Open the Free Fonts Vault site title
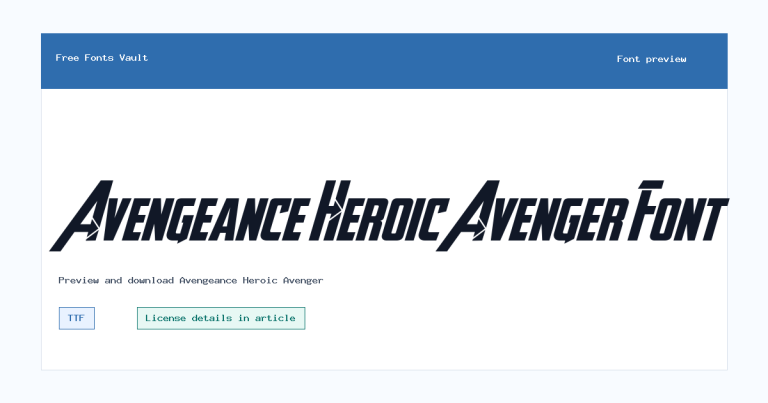This screenshot has width=768, height=403. (101, 58)
